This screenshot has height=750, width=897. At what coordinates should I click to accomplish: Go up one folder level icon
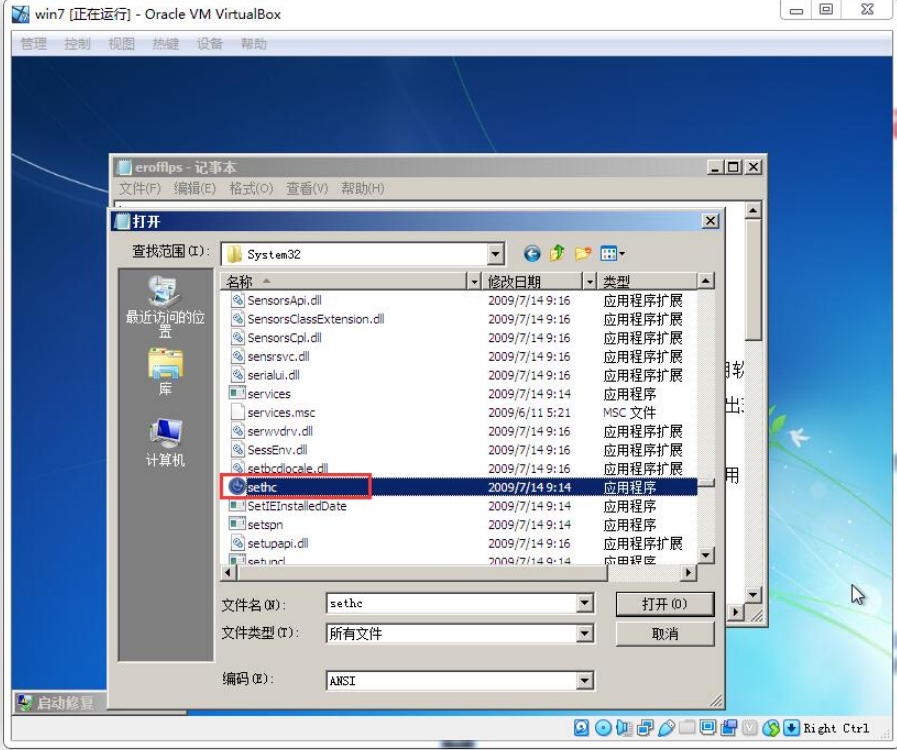pos(557,253)
